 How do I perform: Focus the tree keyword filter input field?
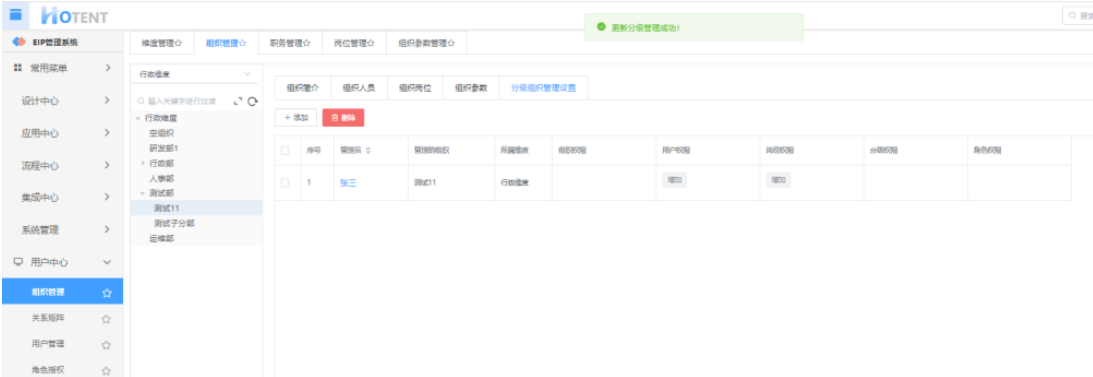(183, 102)
